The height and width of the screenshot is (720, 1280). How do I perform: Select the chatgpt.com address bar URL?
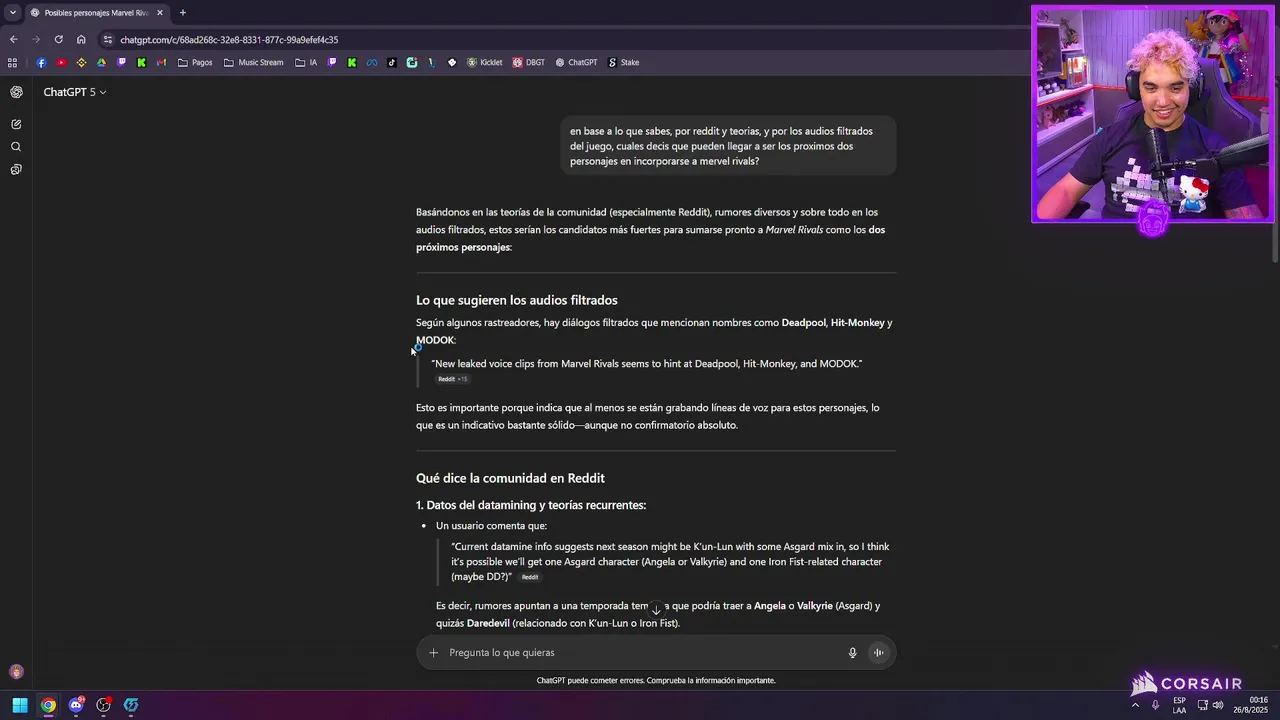229,40
